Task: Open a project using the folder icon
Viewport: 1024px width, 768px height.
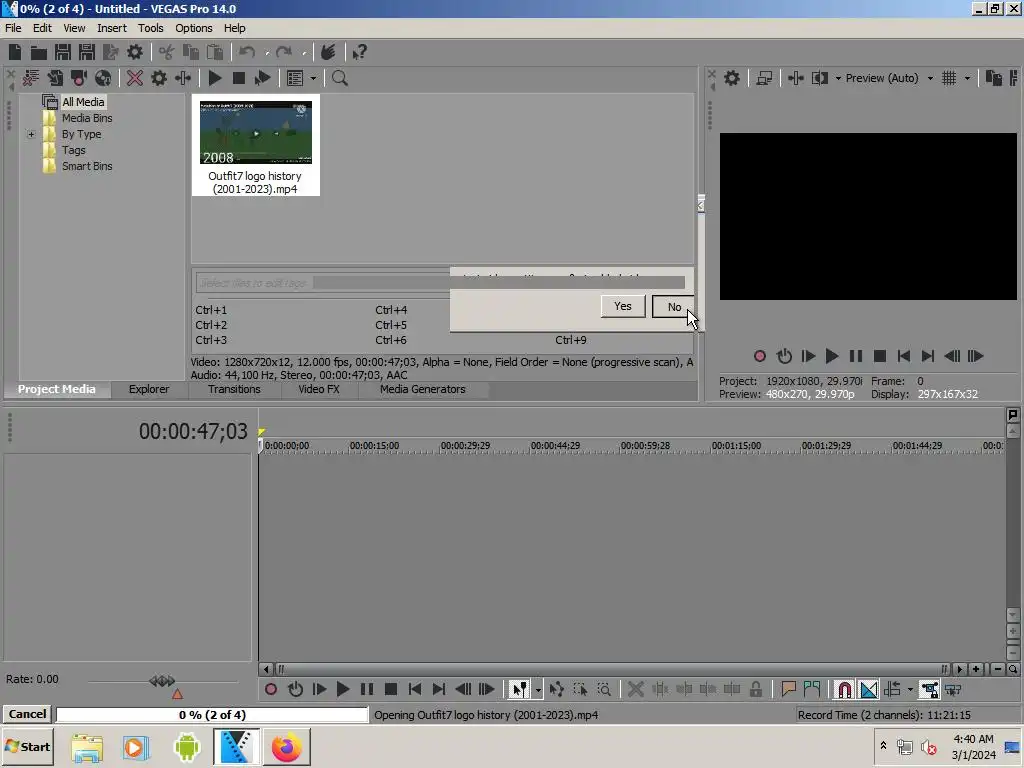Action: (x=39, y=52)
